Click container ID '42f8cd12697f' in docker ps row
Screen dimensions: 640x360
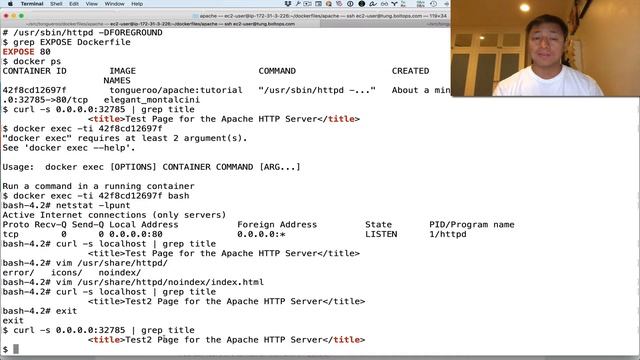[34, 90]
